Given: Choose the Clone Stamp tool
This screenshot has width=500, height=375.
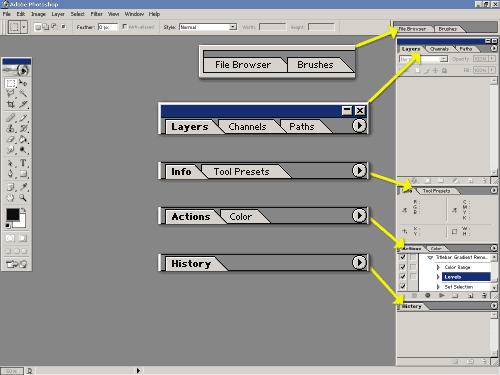Looking at the screenshot, I should point(11,128).
